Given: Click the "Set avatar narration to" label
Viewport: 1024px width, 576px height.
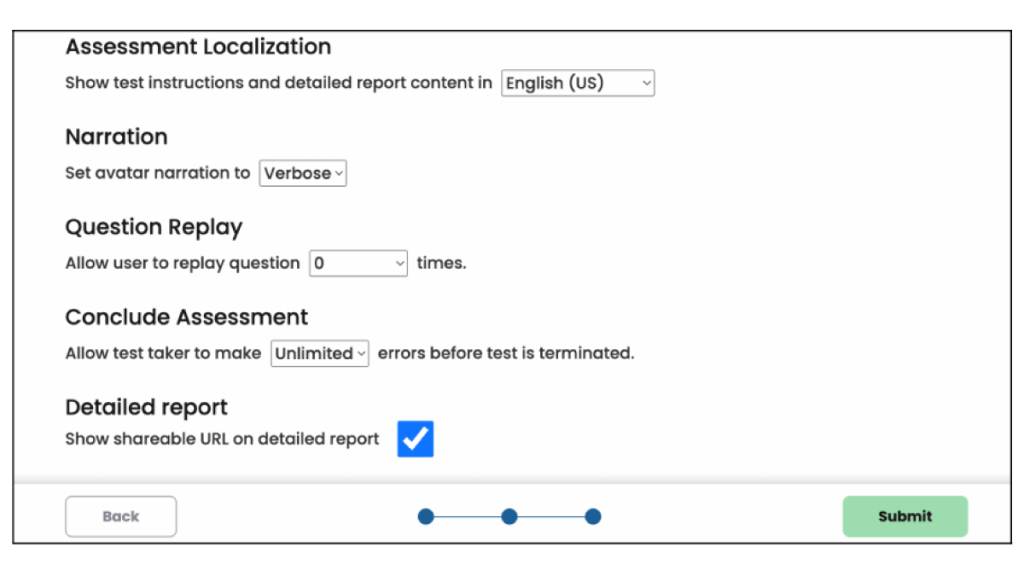Looking at the screenshot, I should (x=157, y=173).
